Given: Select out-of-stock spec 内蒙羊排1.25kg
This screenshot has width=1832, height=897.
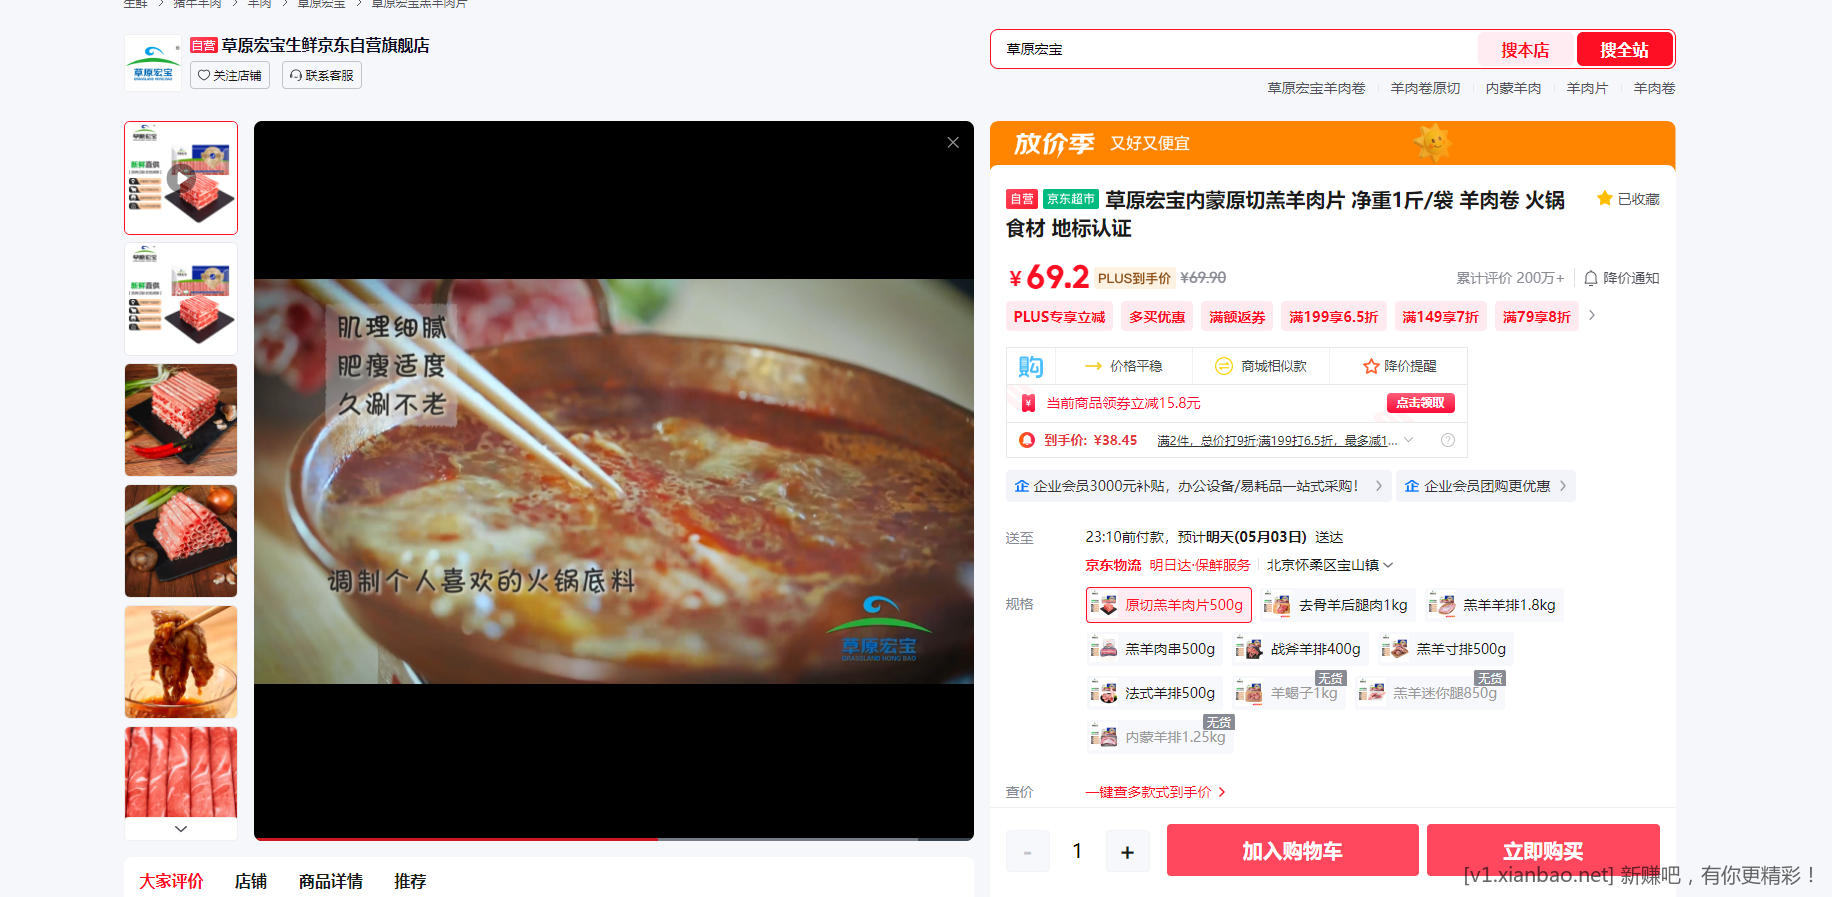Looking at the screenshot, I should tap(1160, 737).
